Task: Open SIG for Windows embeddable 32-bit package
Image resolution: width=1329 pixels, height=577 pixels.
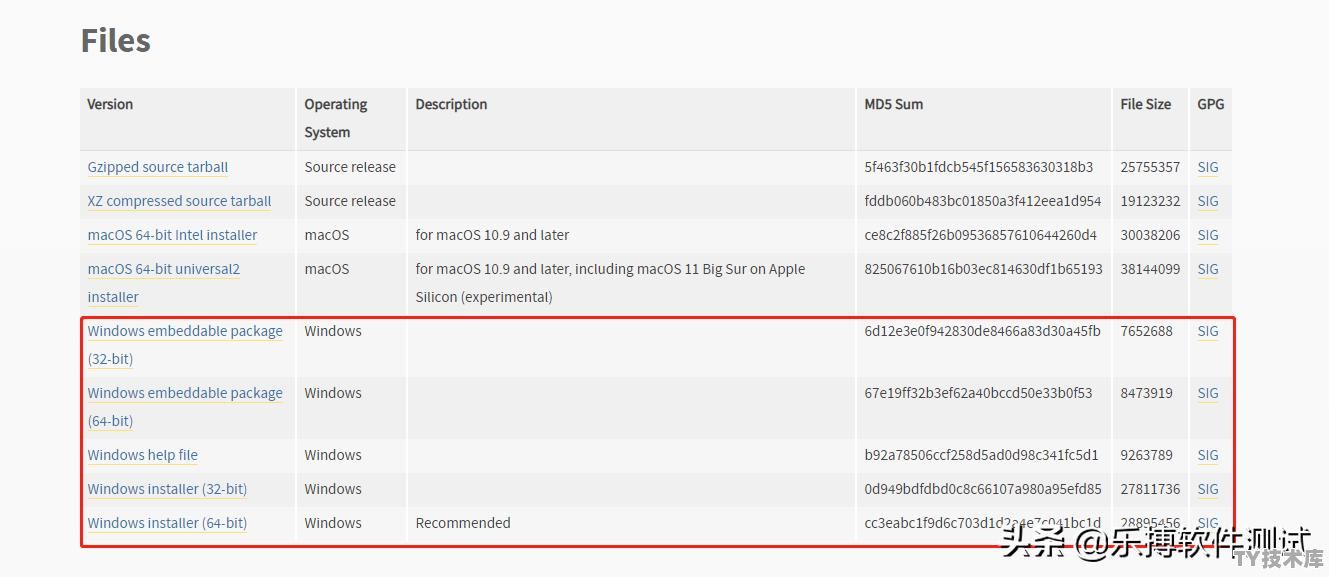Action: coord(1208,331)
